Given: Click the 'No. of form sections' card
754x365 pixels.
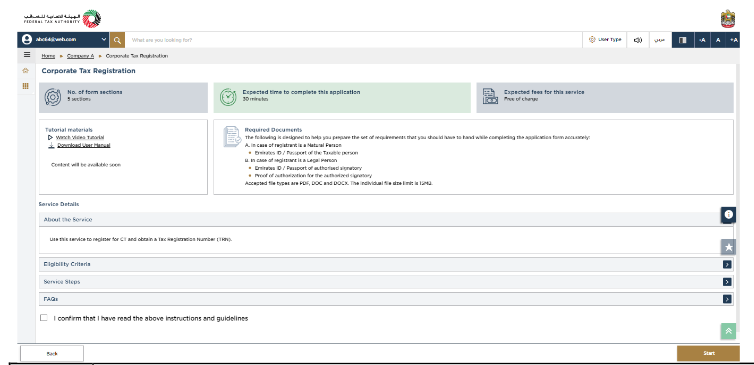Looking at the screenshot, I should 124,98.
